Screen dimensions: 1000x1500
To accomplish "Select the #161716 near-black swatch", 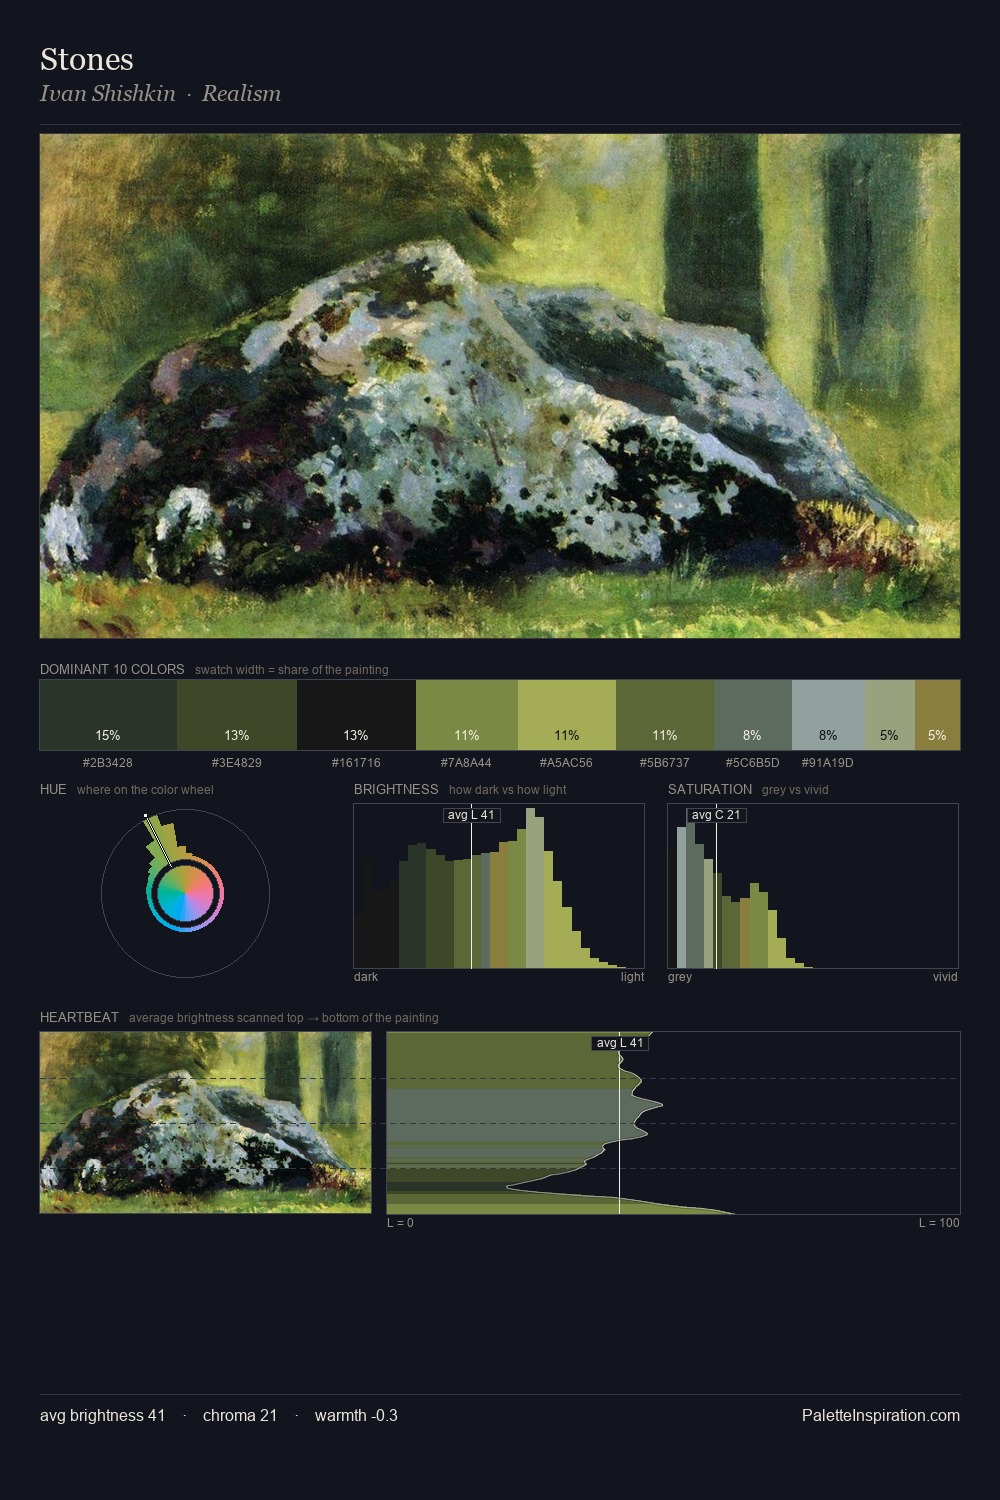I will point(356,715).
